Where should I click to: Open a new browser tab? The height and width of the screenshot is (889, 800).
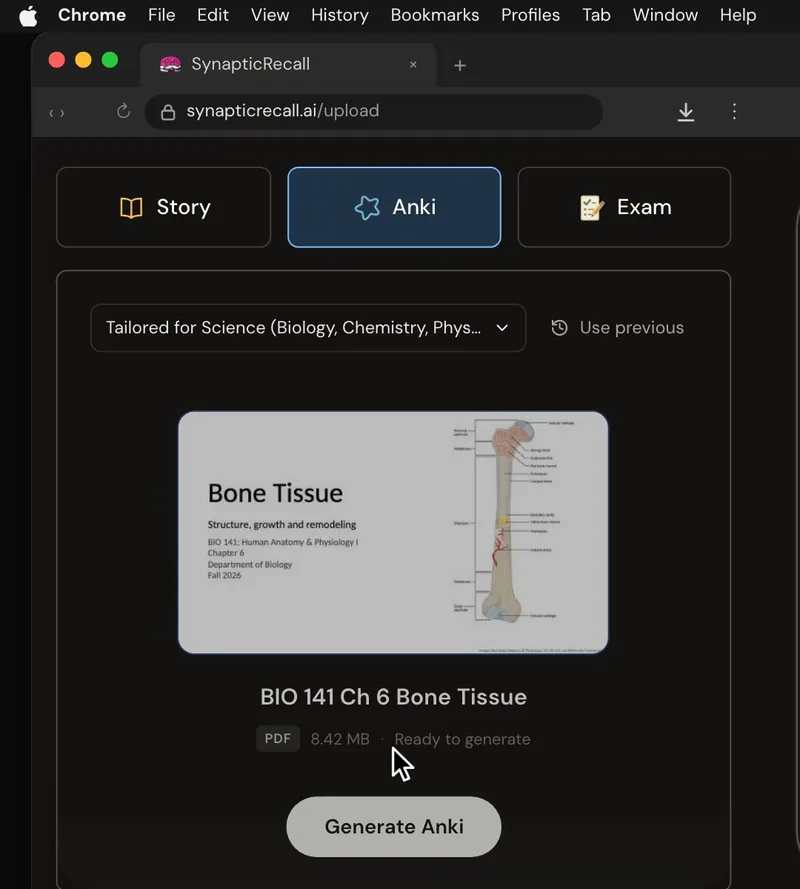[460, 66]
